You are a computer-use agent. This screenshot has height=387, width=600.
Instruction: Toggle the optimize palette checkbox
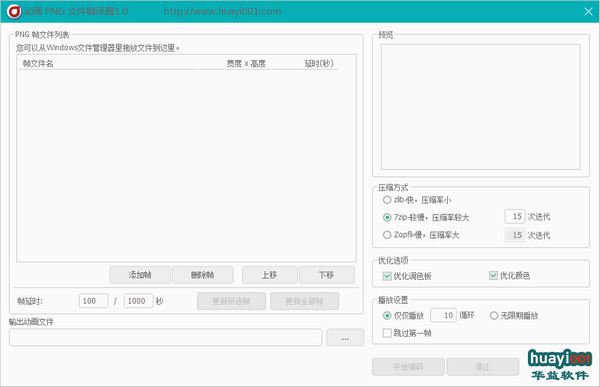tap(387, 276)
